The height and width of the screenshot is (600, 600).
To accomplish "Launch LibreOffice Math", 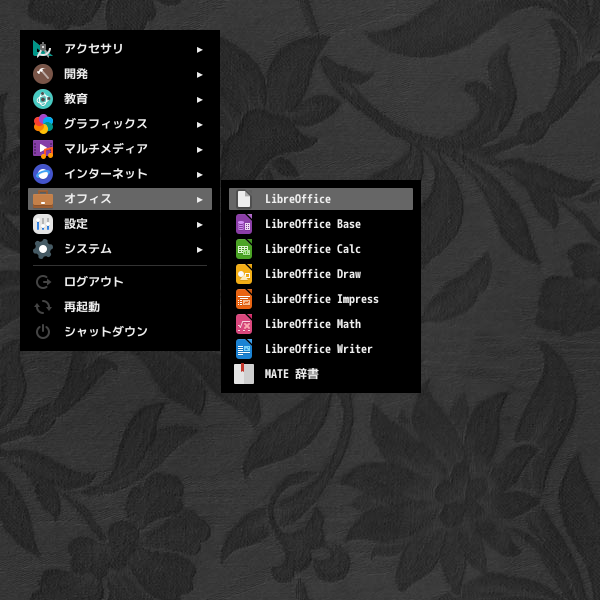I will [321, 324].
